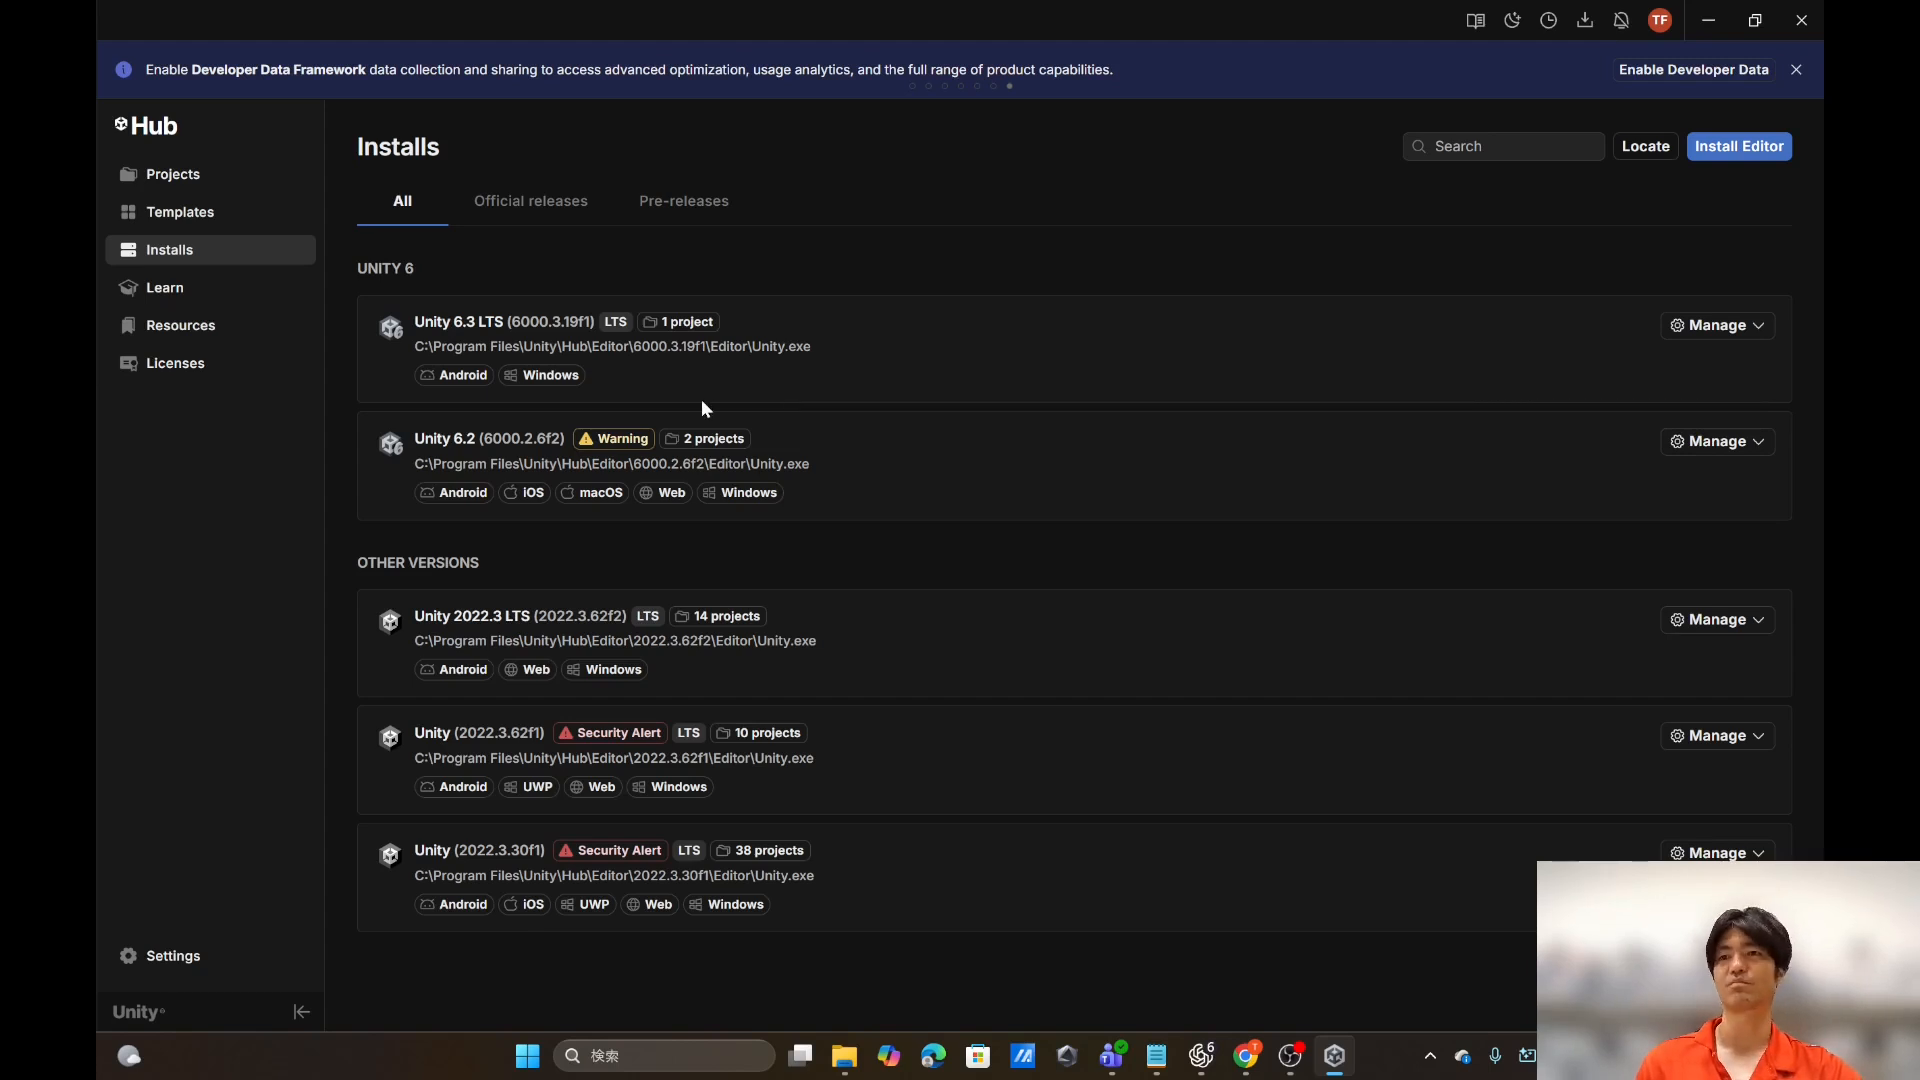This screenshot has width=1920, height=1080.
Task: Click the Search installs field
Action: (x=1503, y=146)
